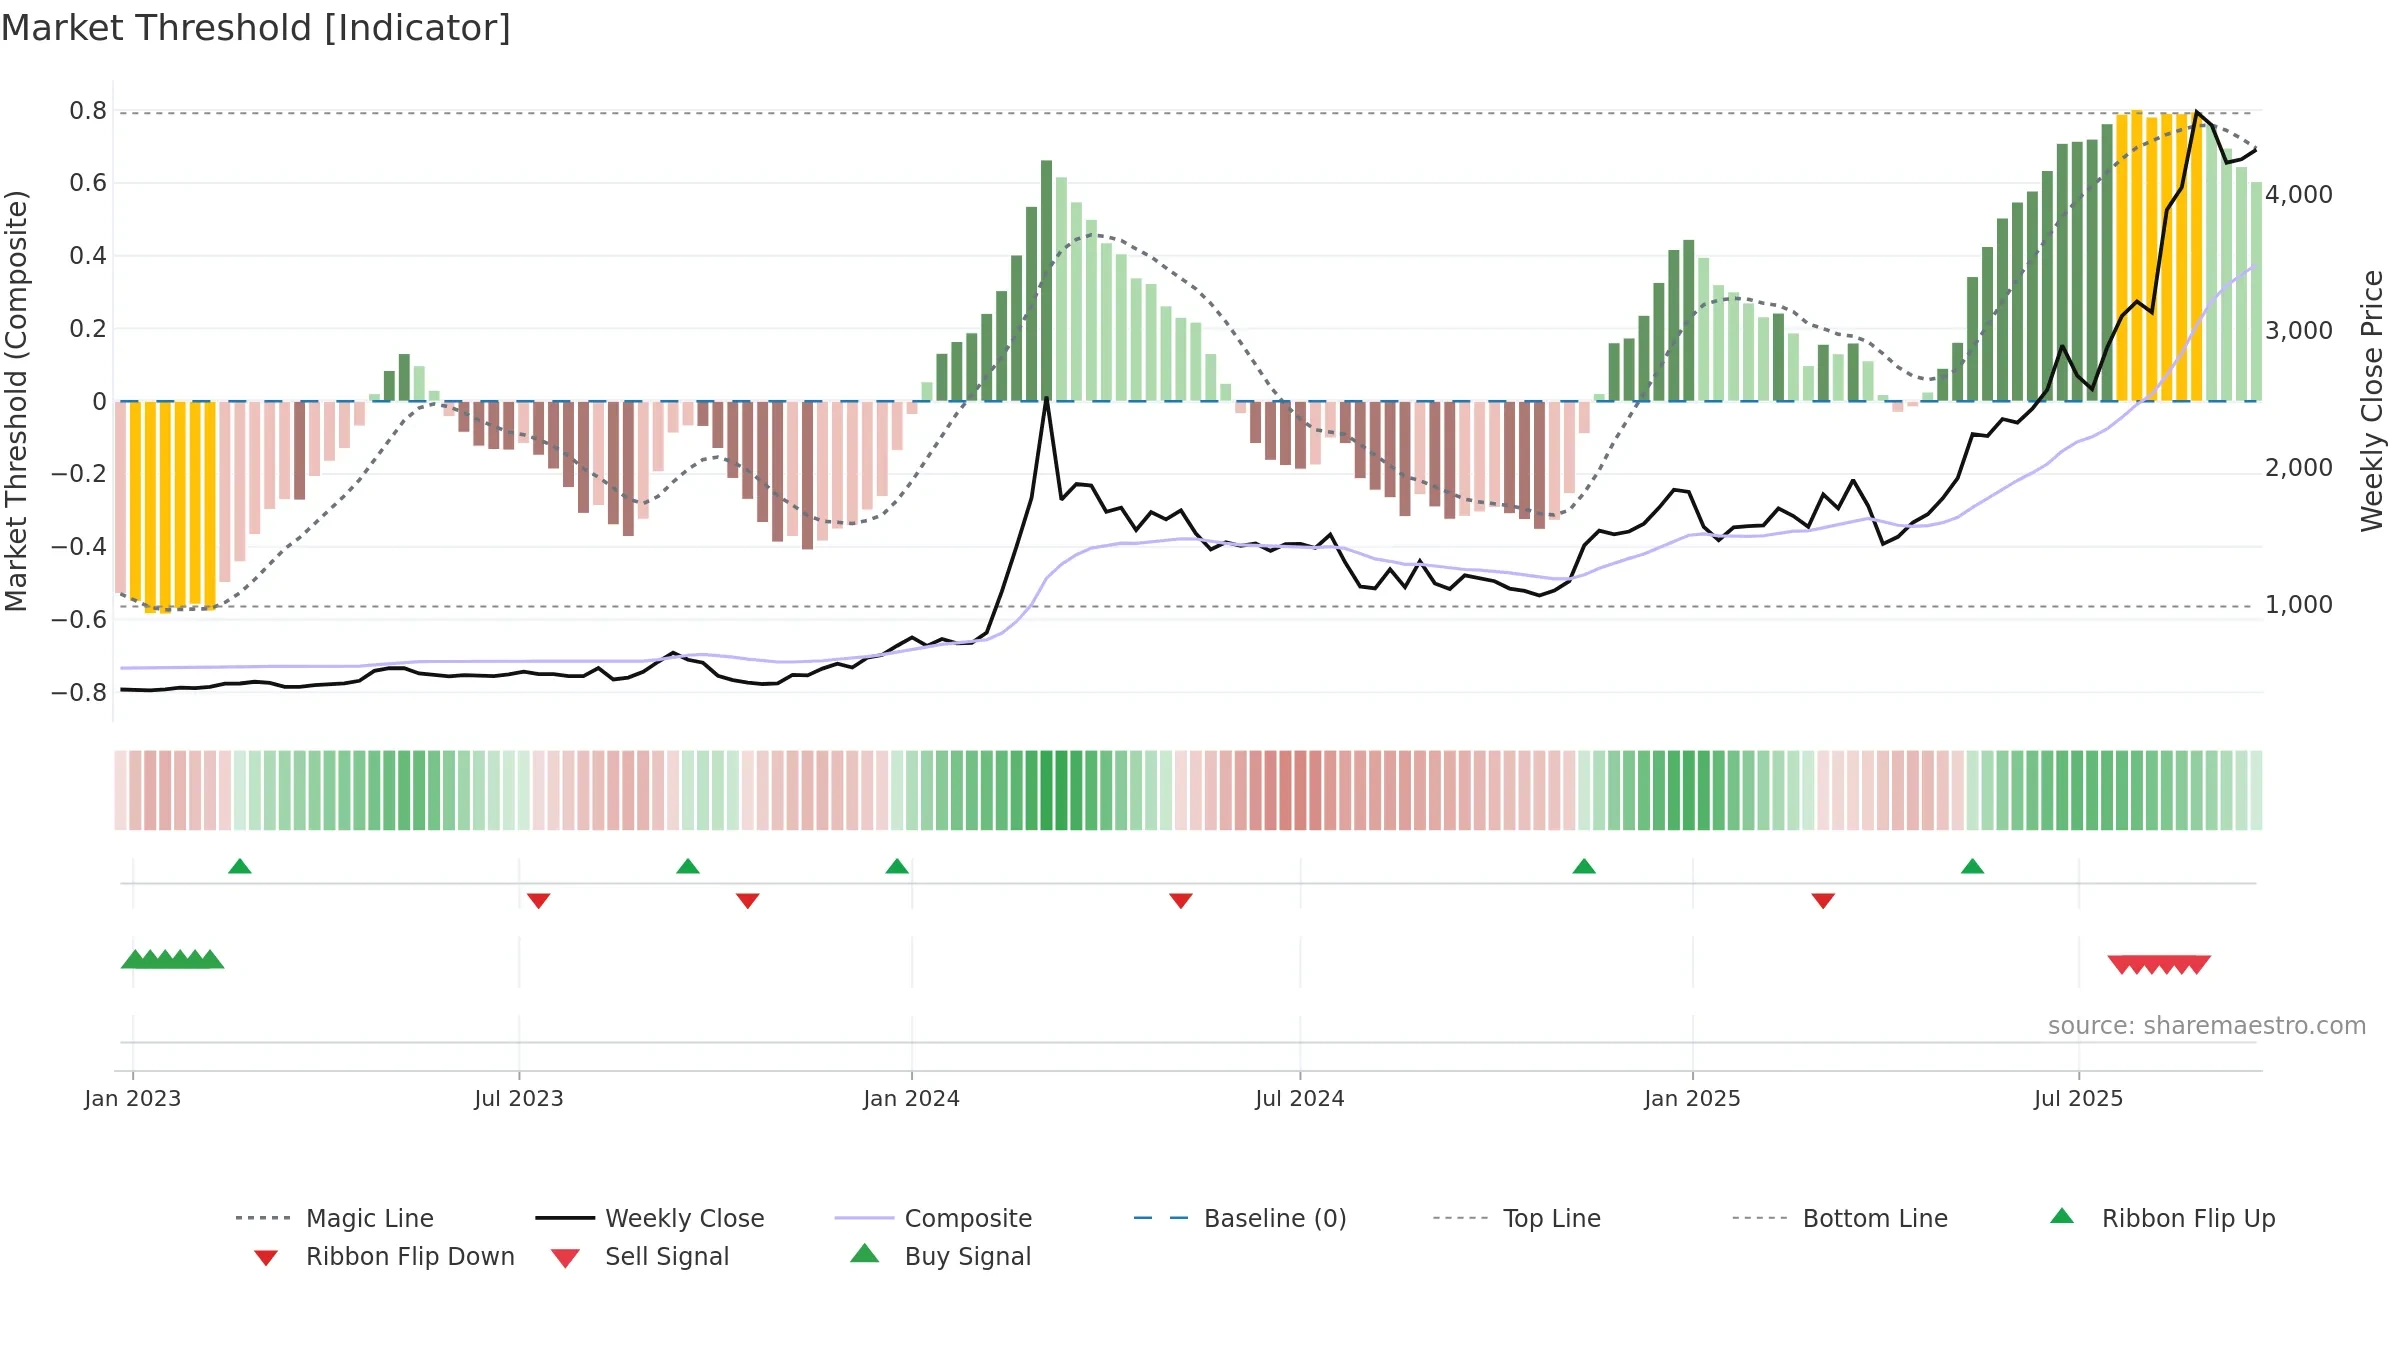Click the −0.2 left axis tick label
The height and width of the screenshot is (1350, 2400).
(x=79, y=474)
